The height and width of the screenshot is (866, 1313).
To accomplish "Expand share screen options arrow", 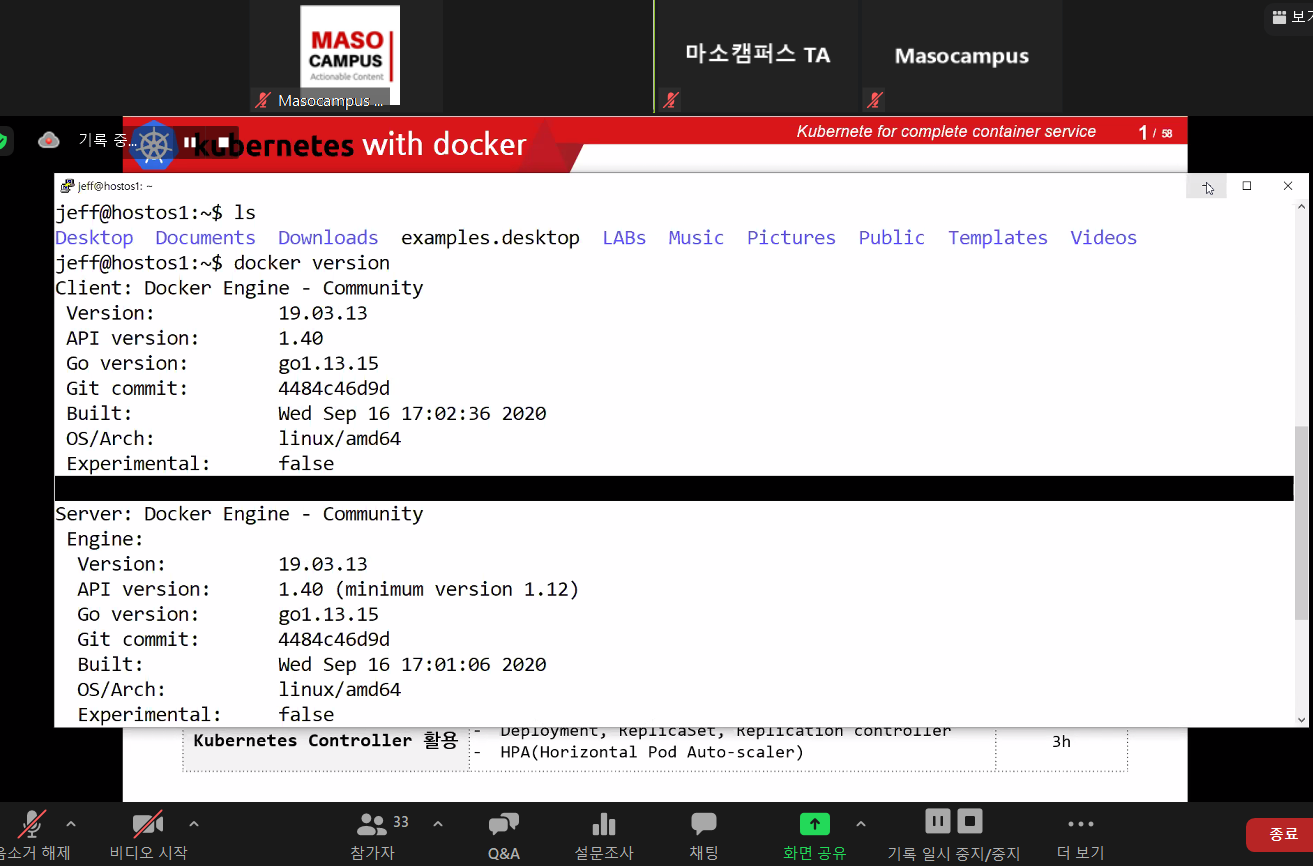I will (861, 824).
